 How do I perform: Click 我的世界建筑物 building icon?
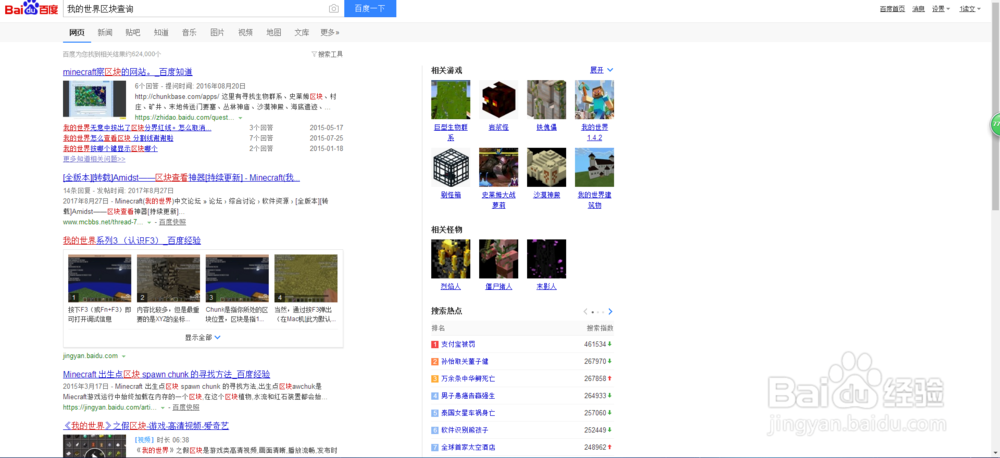pyautogui.click(x=594, y=168)
